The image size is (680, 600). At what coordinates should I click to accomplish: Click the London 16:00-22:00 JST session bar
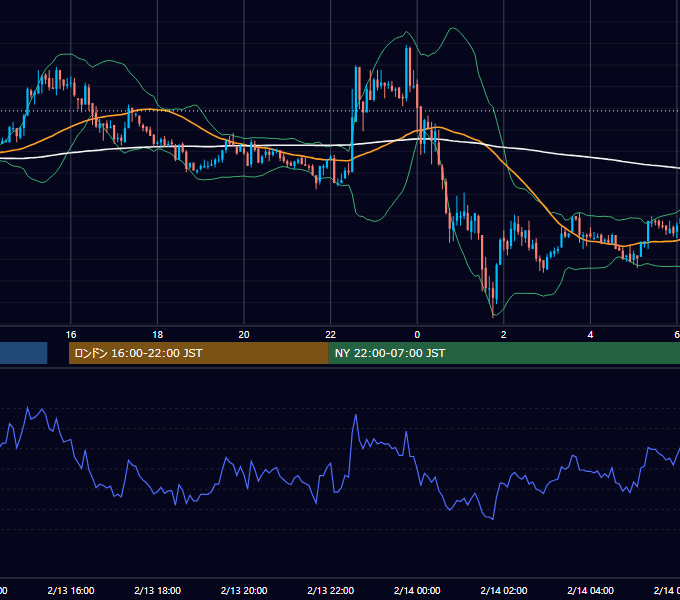[199, 353]
